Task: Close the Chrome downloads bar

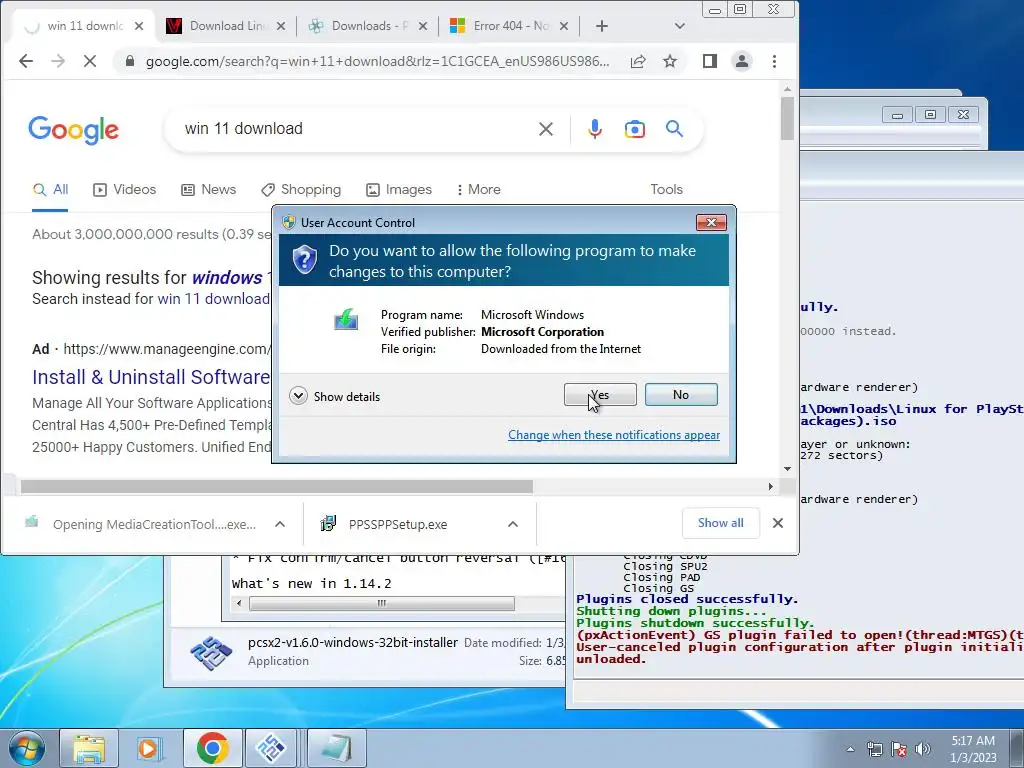Action: click(x=778, y=523)
